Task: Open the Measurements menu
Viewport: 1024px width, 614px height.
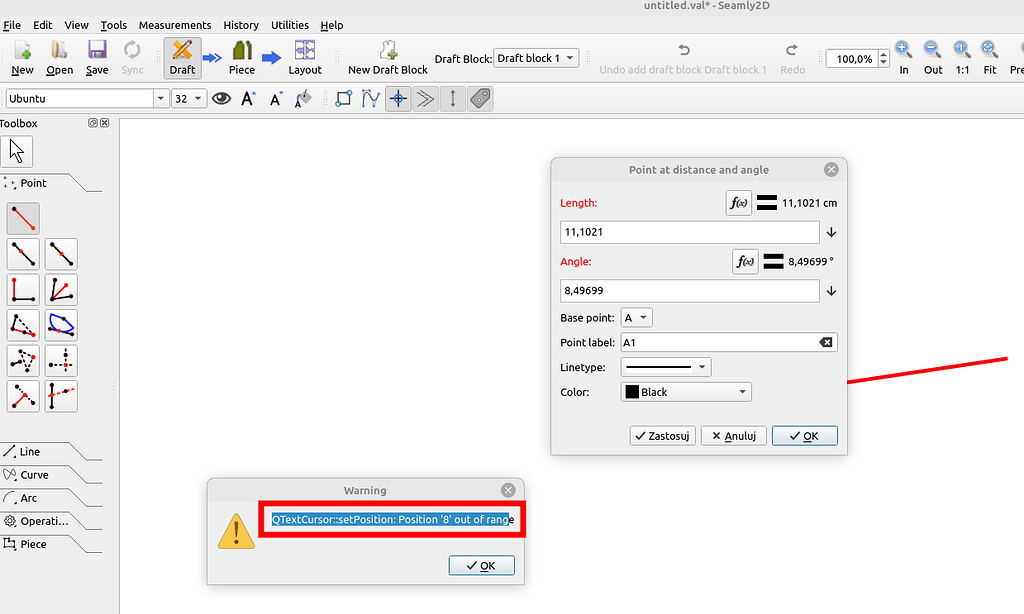Action: click(175, 25)
